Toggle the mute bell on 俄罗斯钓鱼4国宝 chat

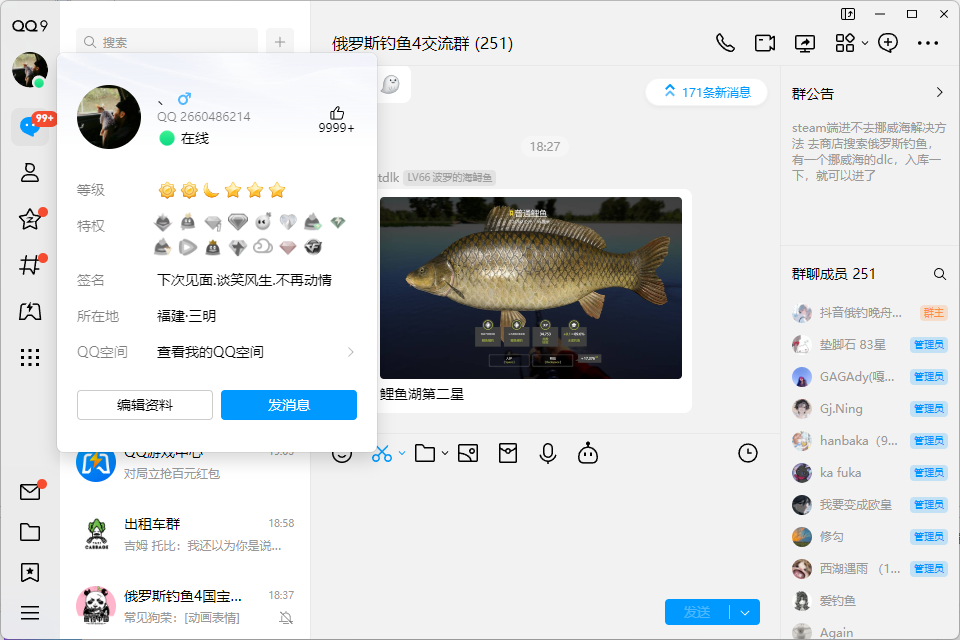[x=286, y=617]
